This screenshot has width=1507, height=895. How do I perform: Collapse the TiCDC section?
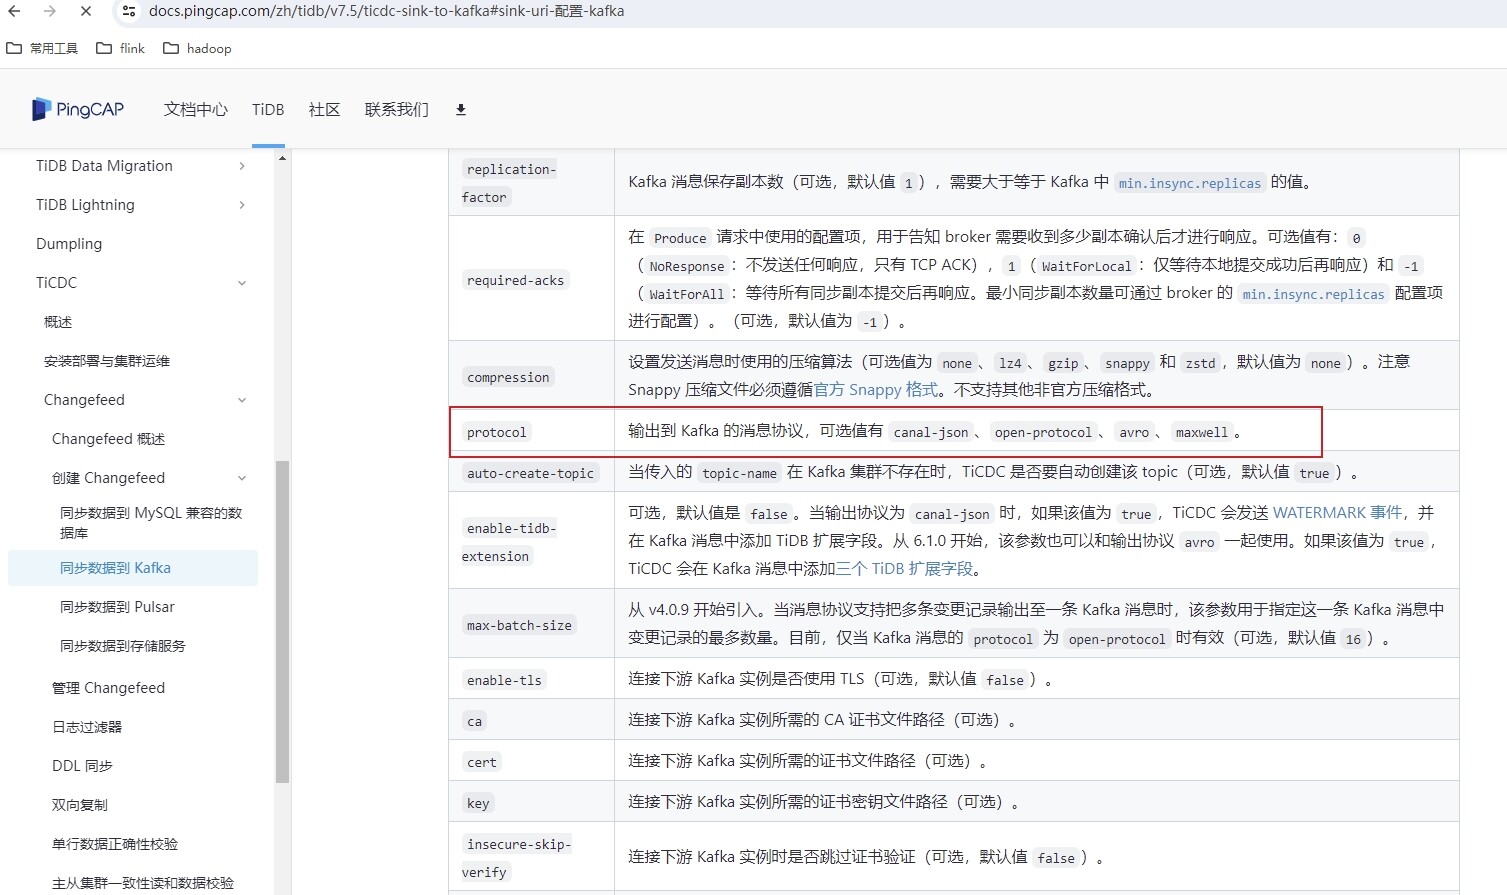(242, 283)
